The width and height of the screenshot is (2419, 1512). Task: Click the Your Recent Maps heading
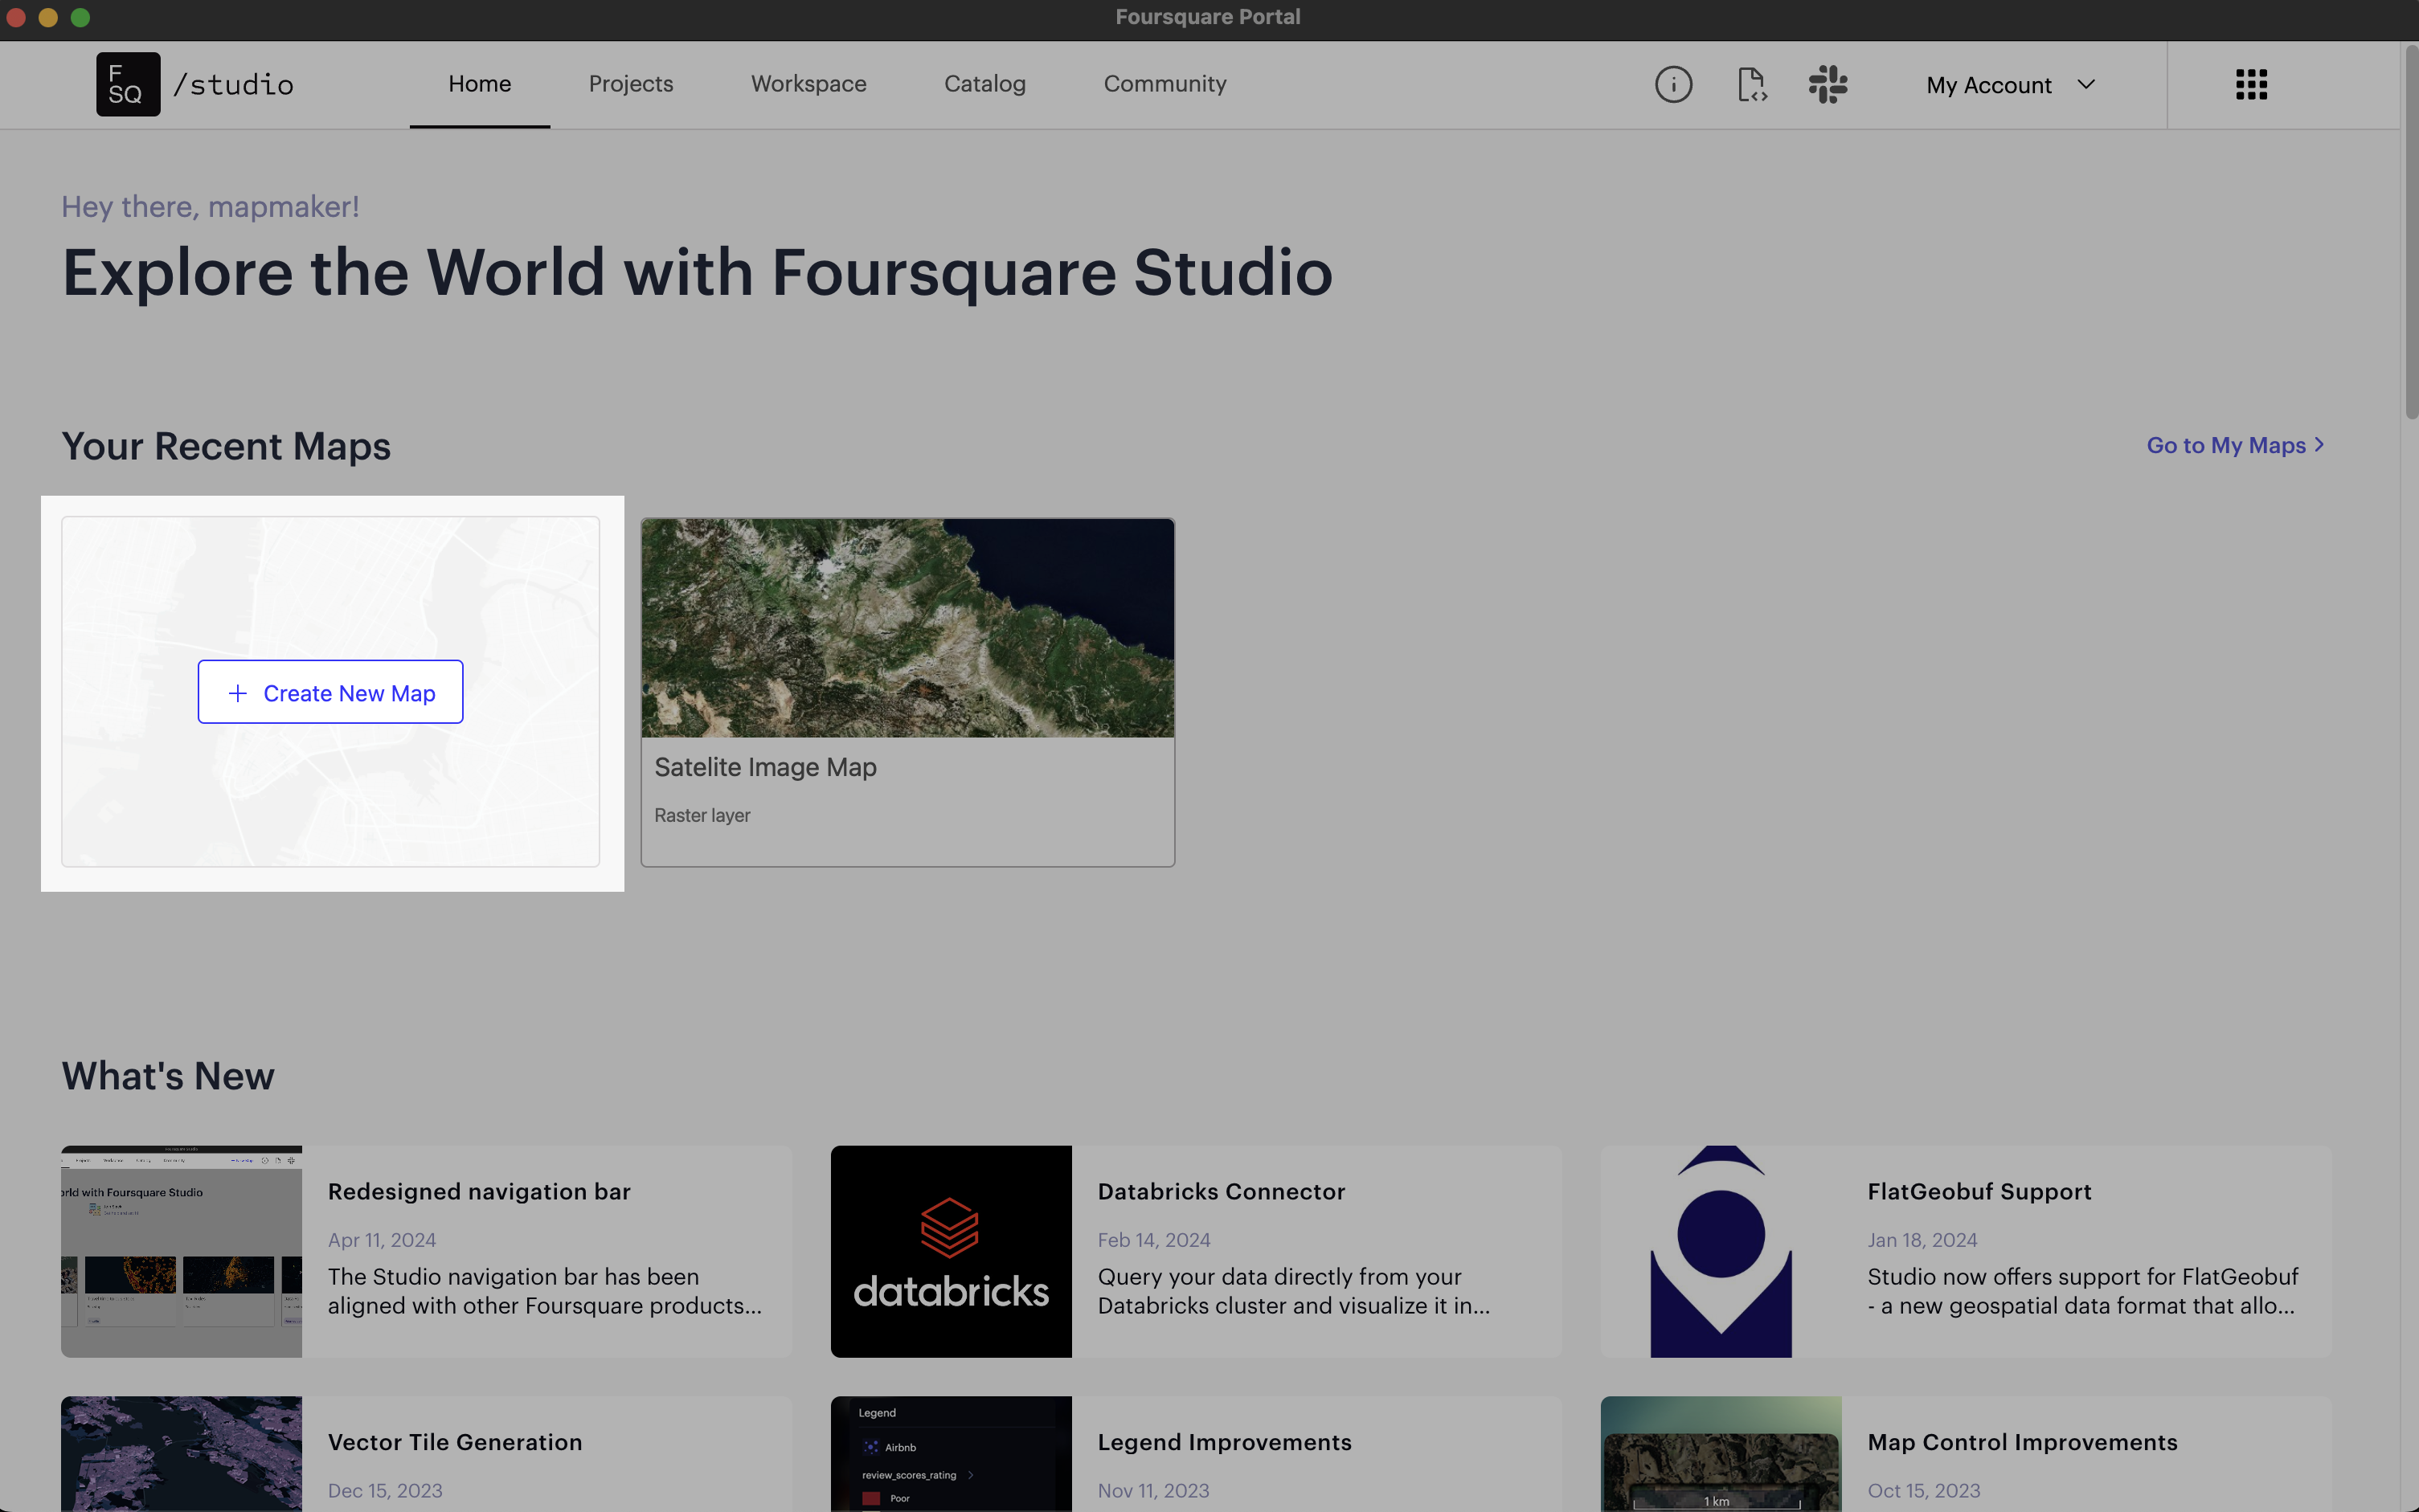coord(226,446)
